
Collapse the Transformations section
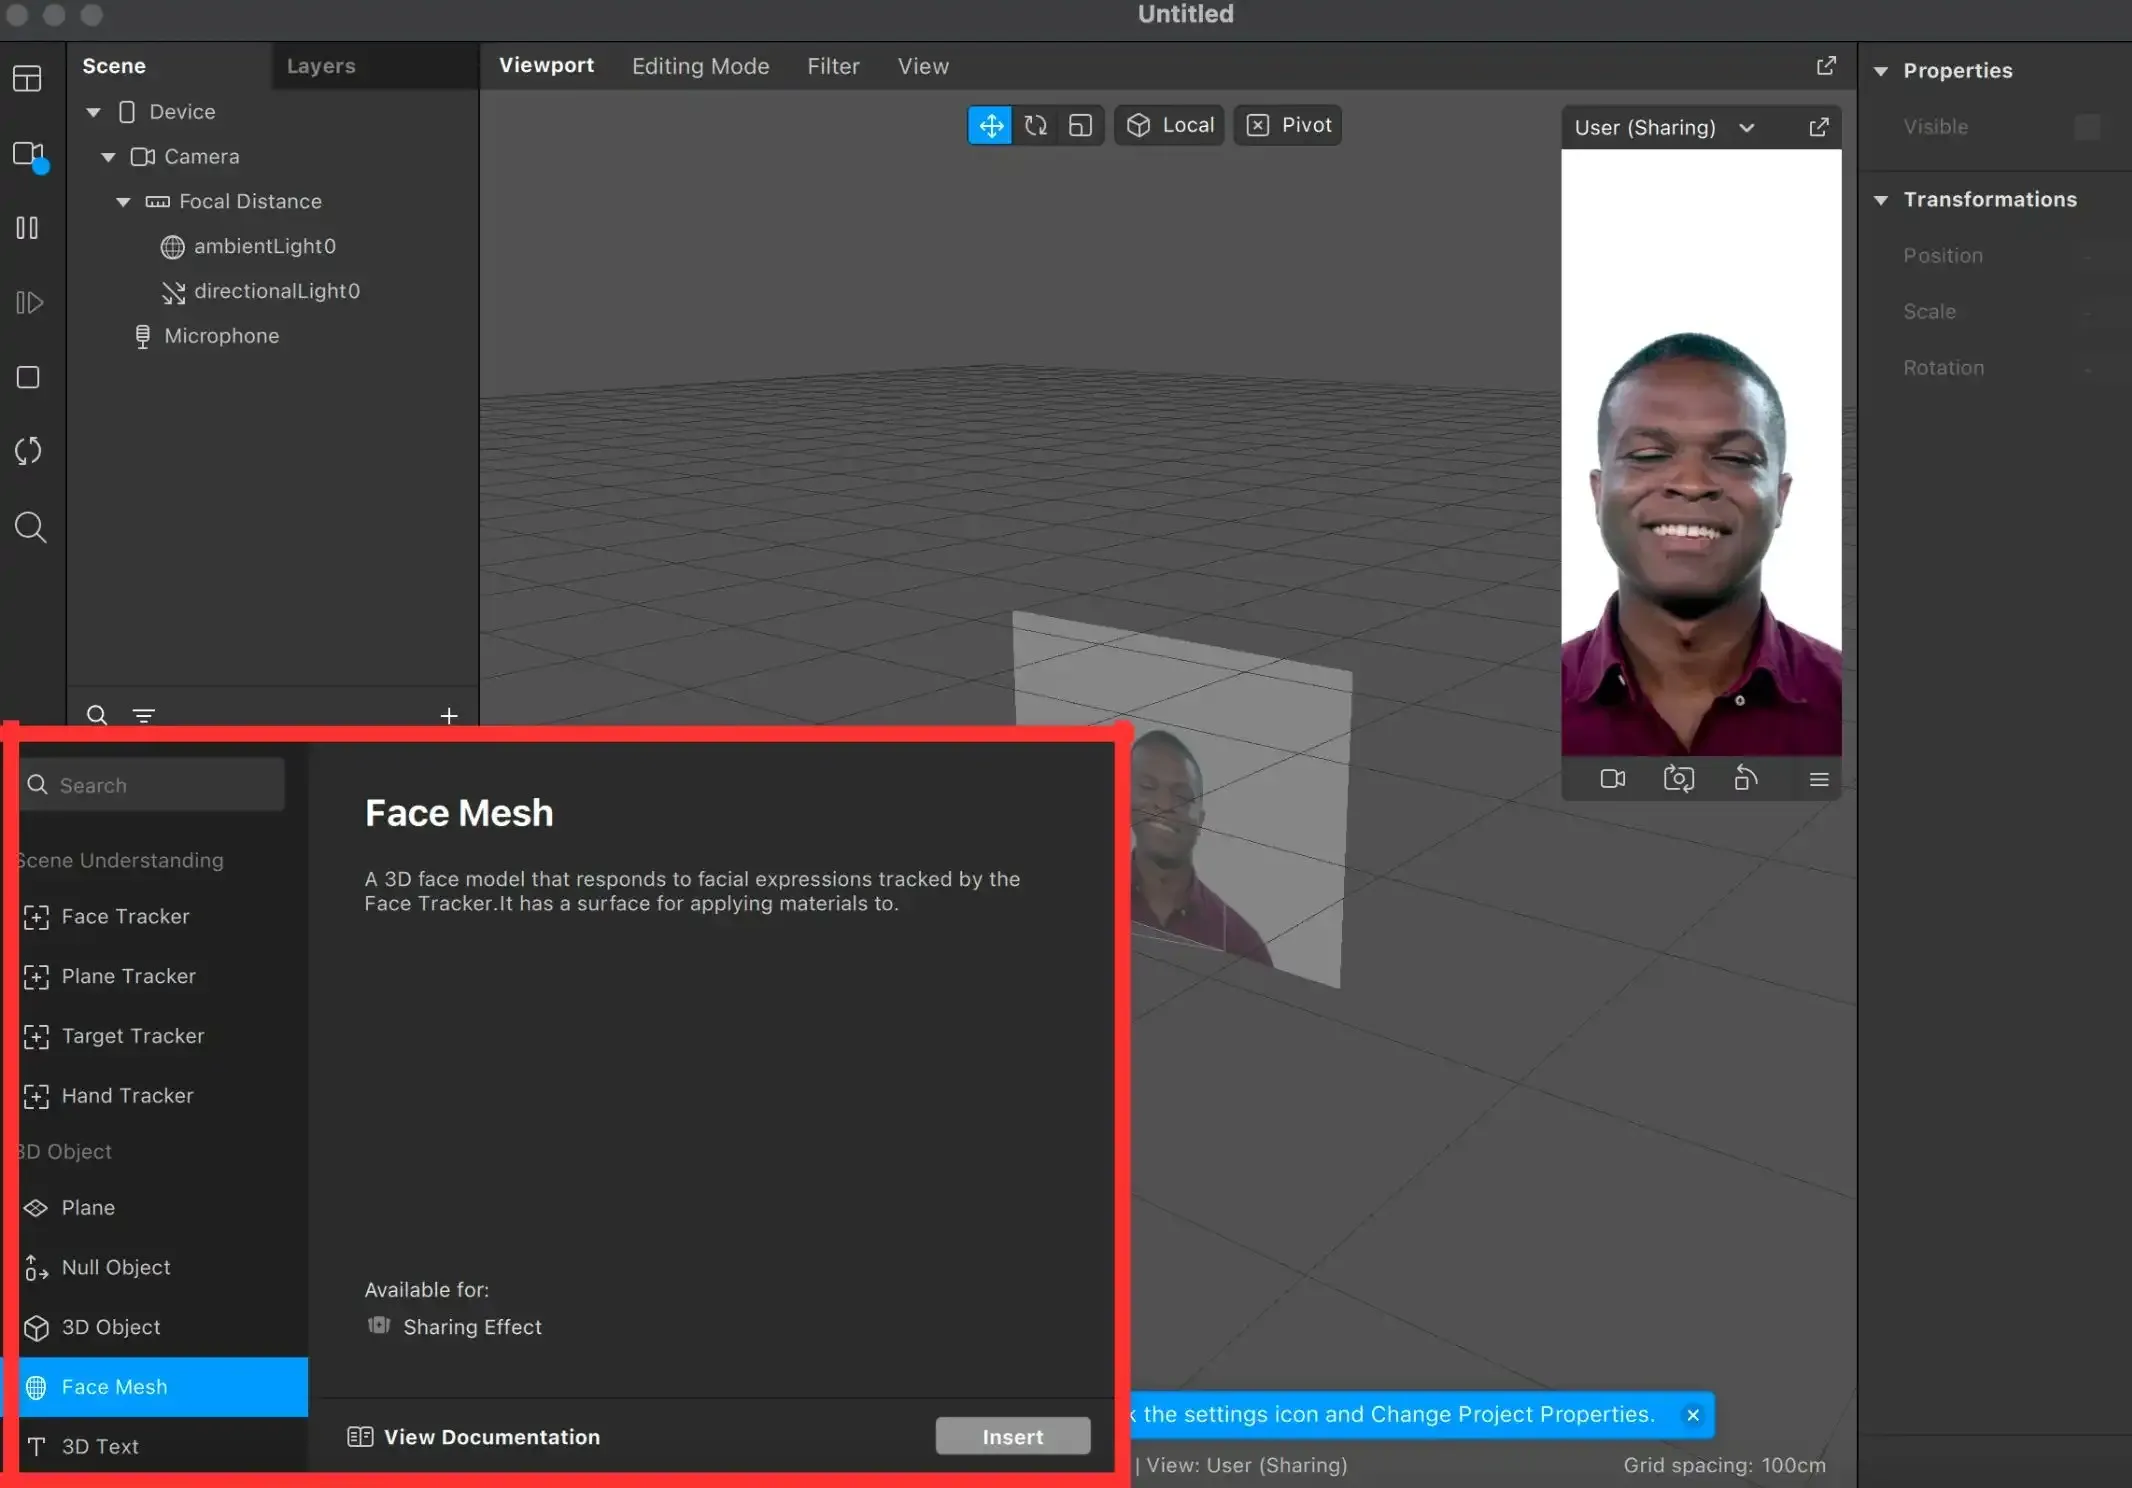click(x=1881, y=200)
